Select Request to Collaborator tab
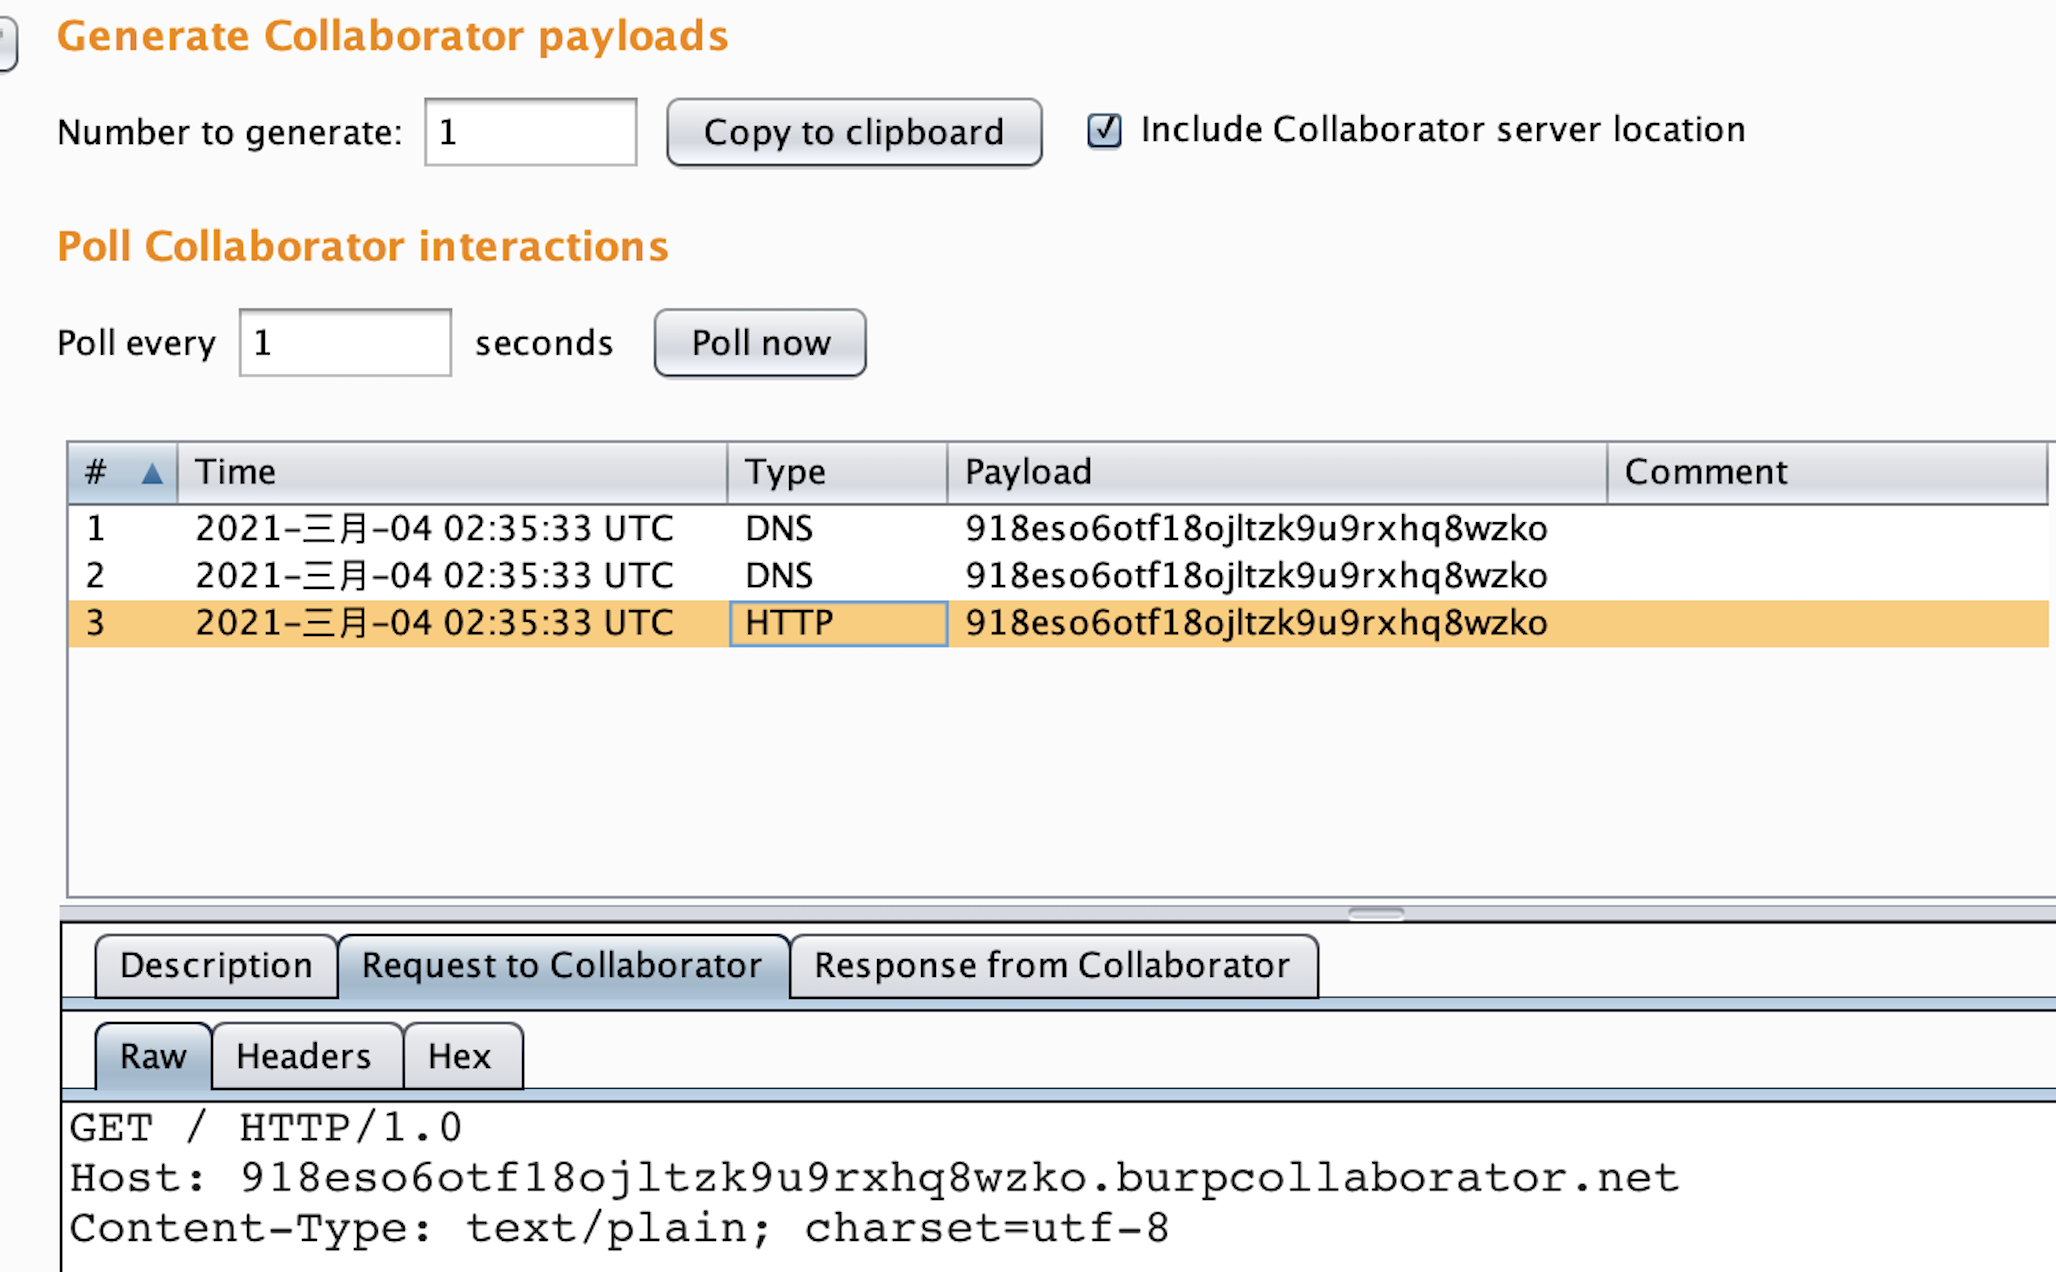The width and height of the screenshot is (2056, 1272). tap(562, 966)
